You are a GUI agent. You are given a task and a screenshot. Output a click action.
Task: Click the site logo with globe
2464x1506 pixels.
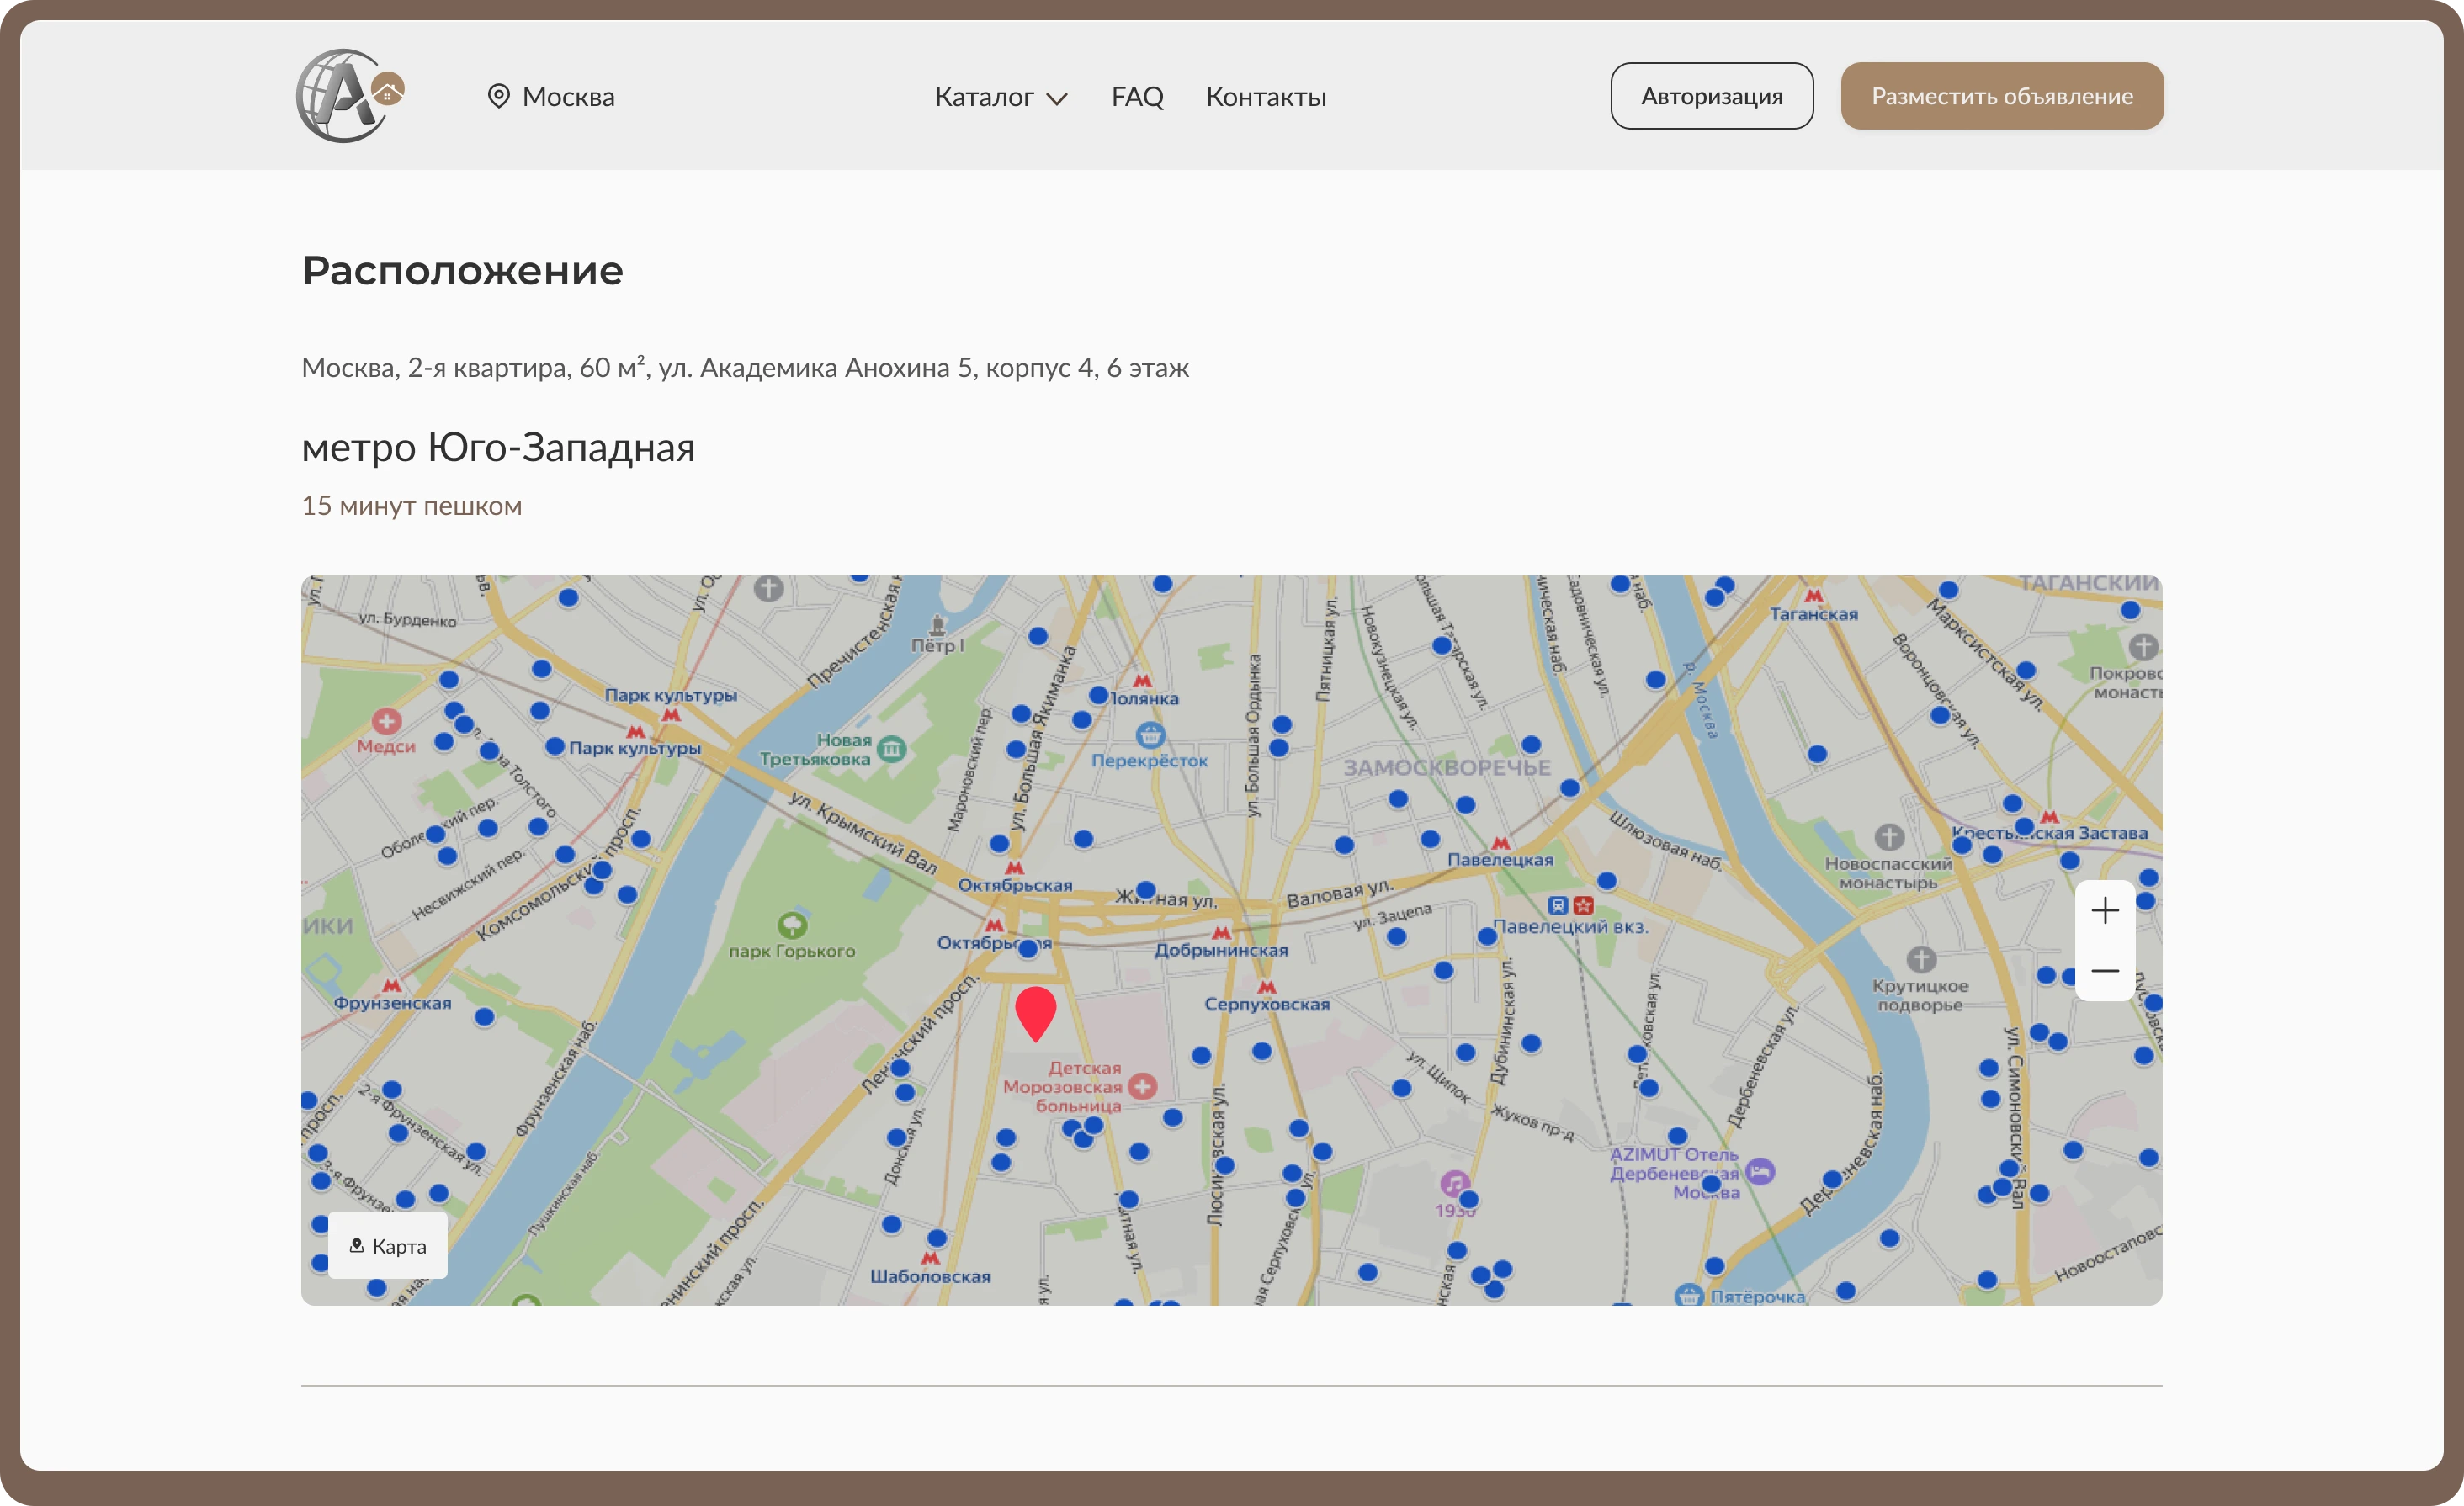350,96
